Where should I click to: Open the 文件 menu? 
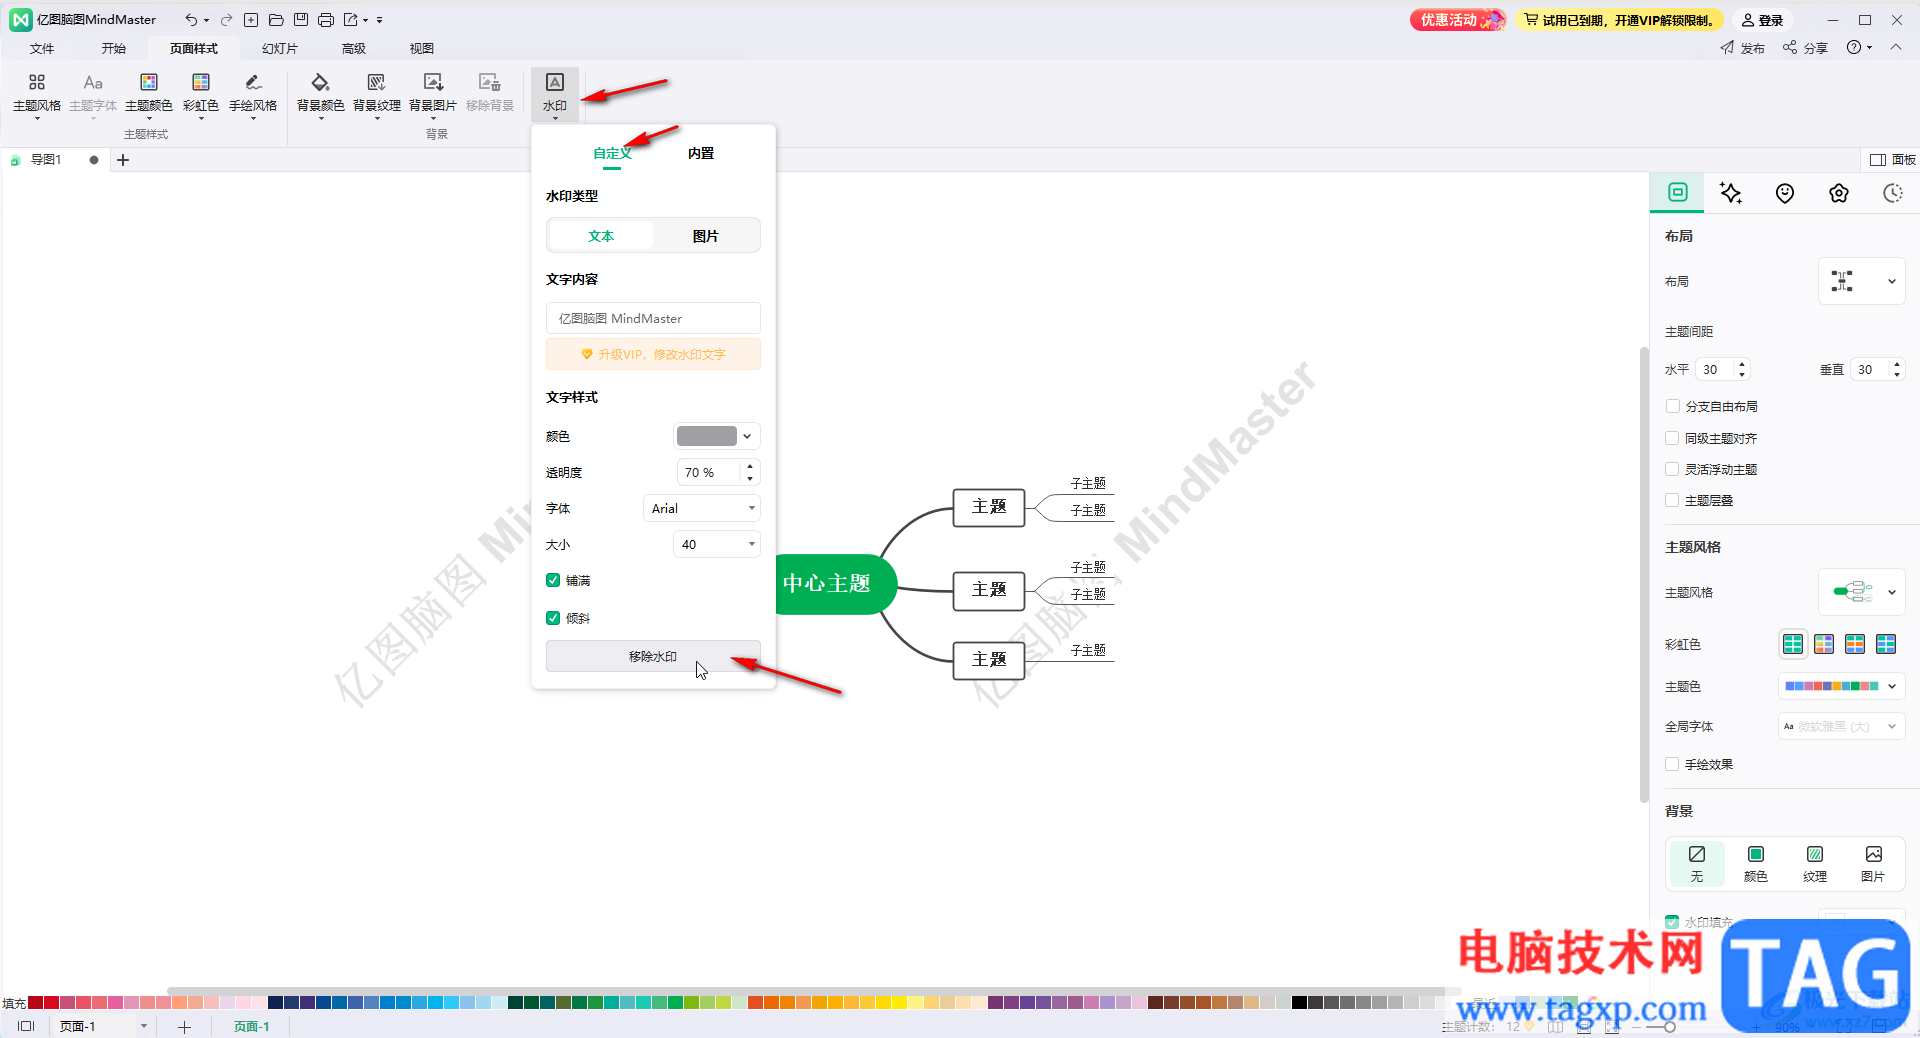(42, 48)
